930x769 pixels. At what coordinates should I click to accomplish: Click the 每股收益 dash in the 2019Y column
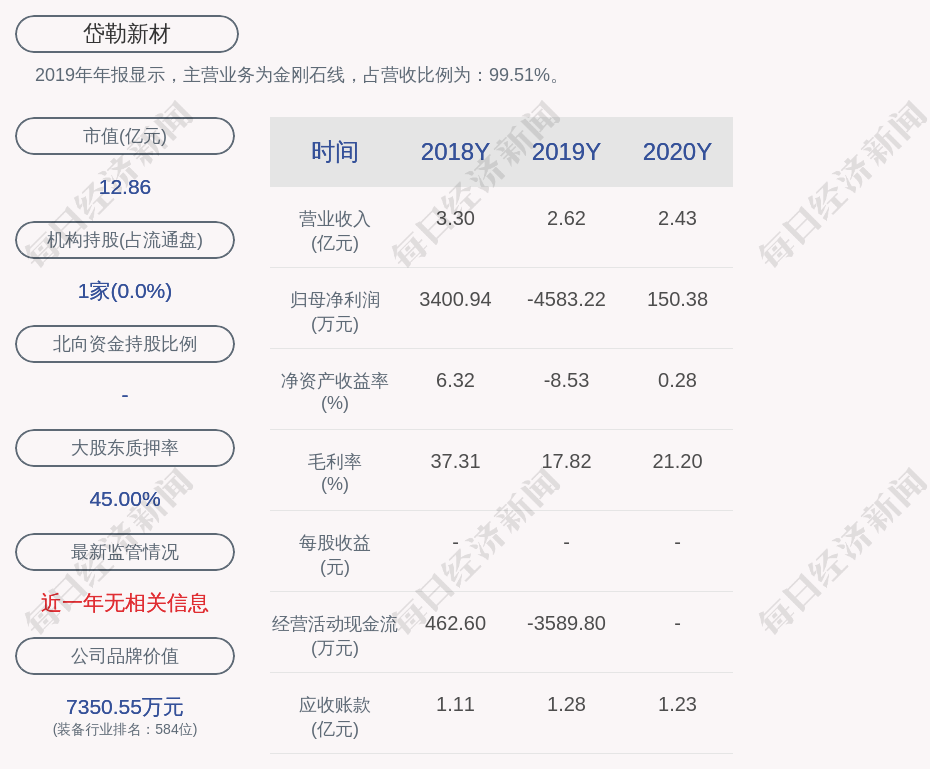pyautogui.click(x=566, y=542)
